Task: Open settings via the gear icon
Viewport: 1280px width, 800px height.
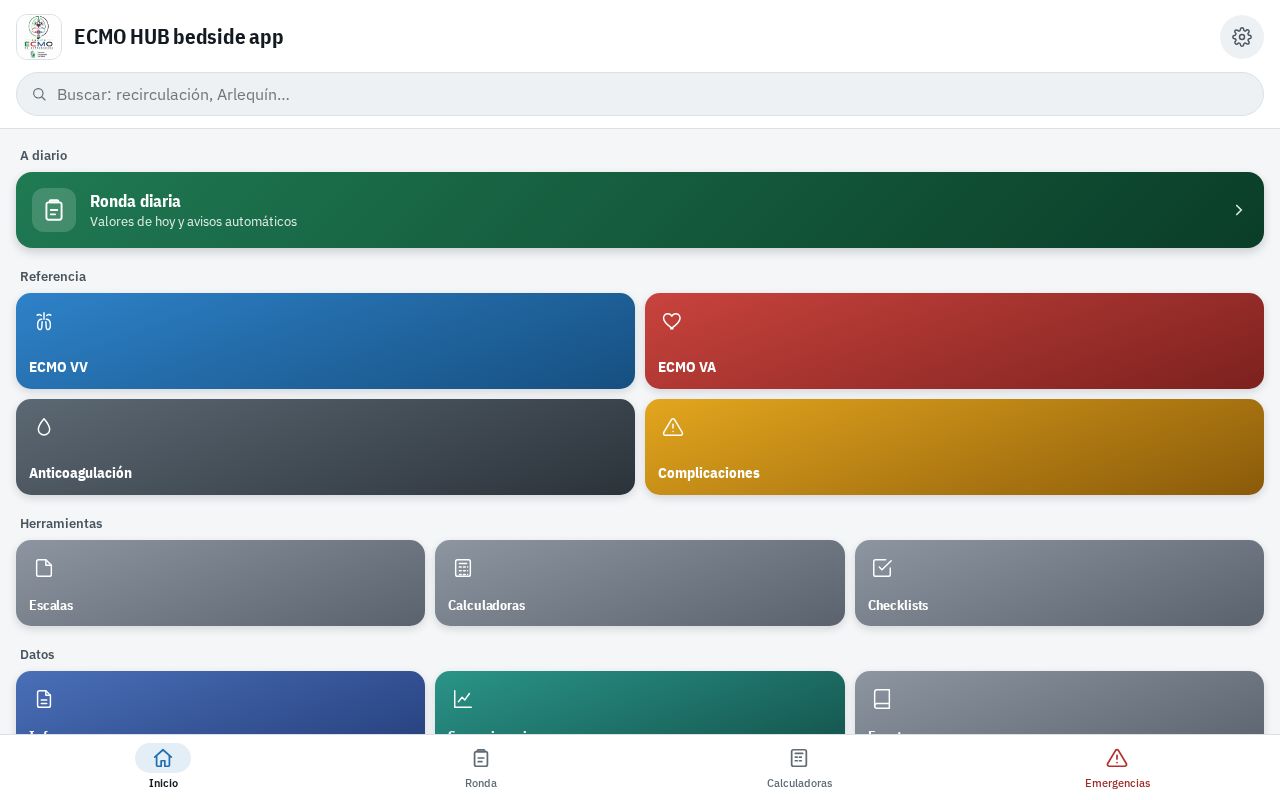Action: point(1242,37)
